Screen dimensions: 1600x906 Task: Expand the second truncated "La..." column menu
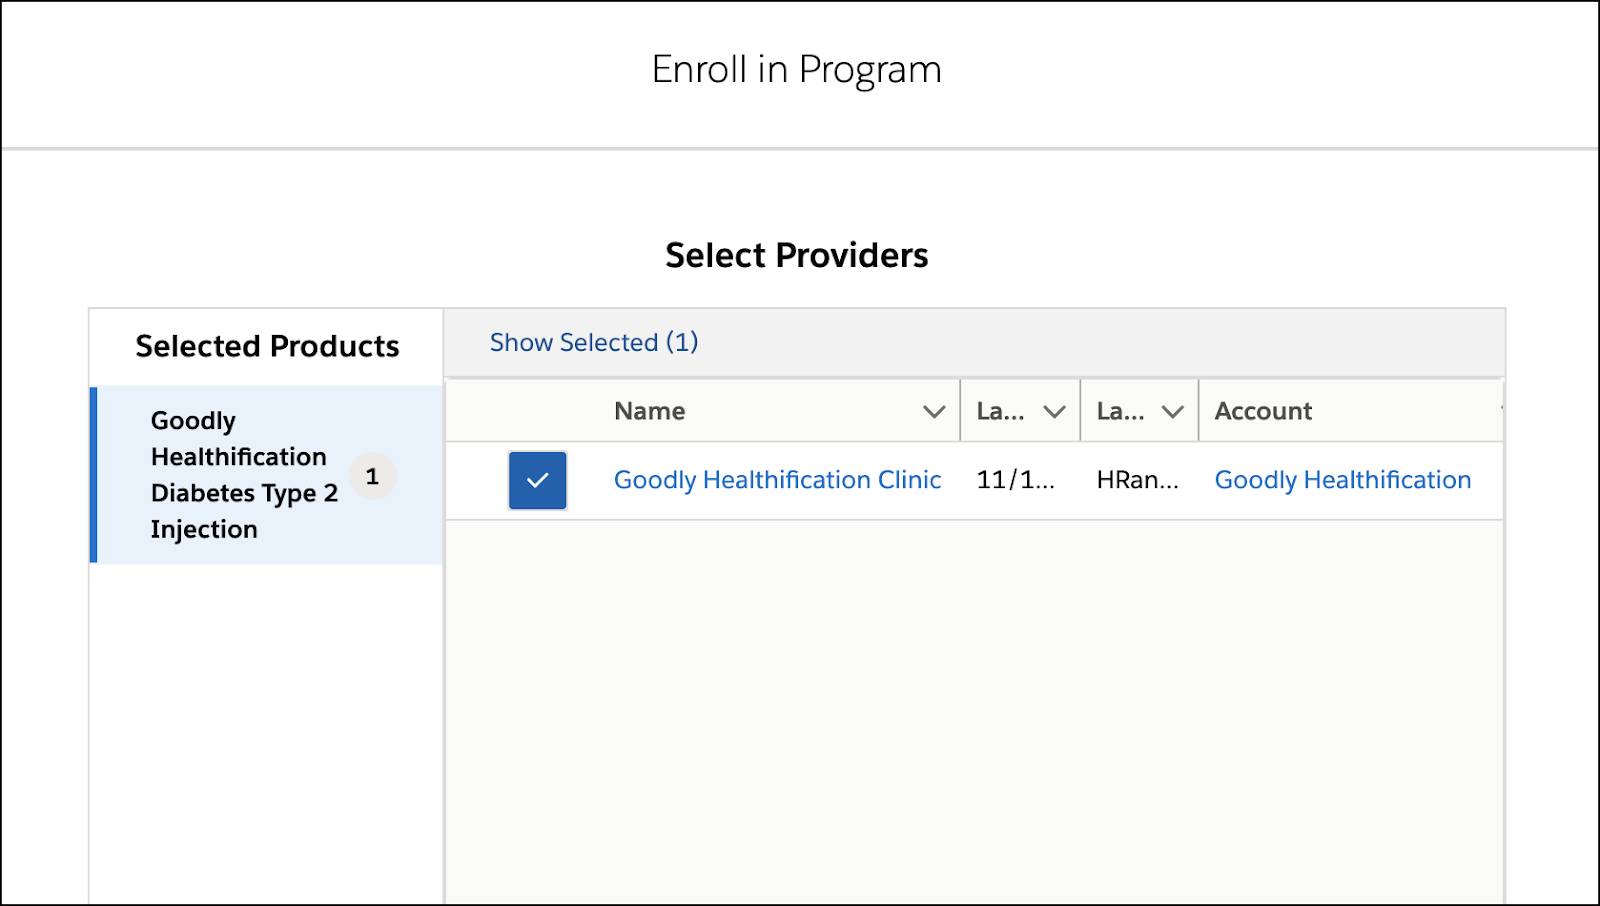point(1171,410)
